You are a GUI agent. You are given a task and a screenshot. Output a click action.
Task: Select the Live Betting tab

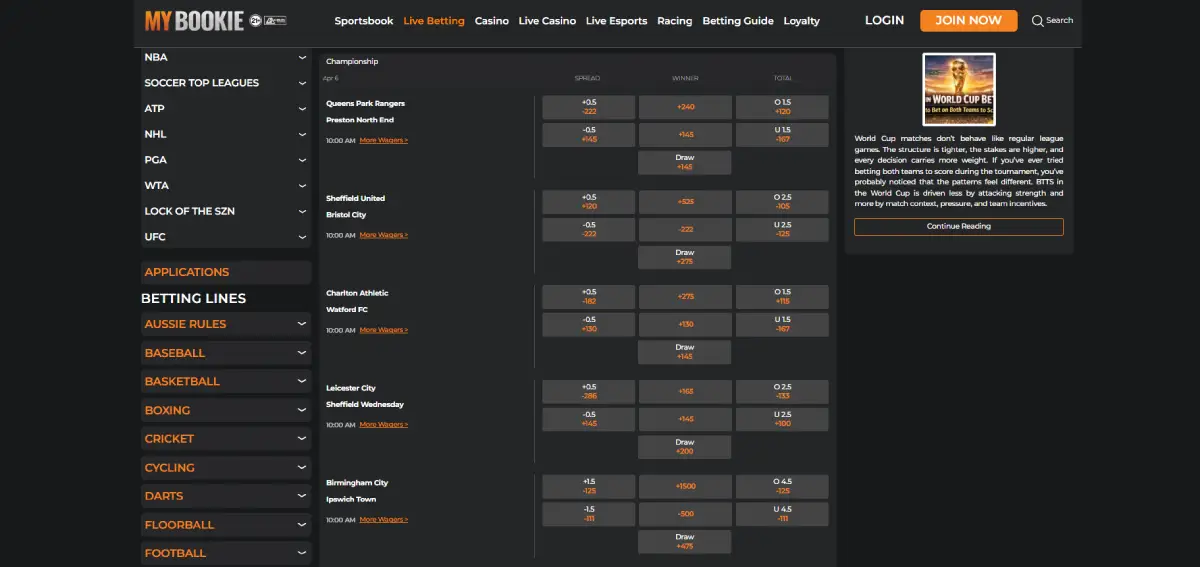[434, 21]
